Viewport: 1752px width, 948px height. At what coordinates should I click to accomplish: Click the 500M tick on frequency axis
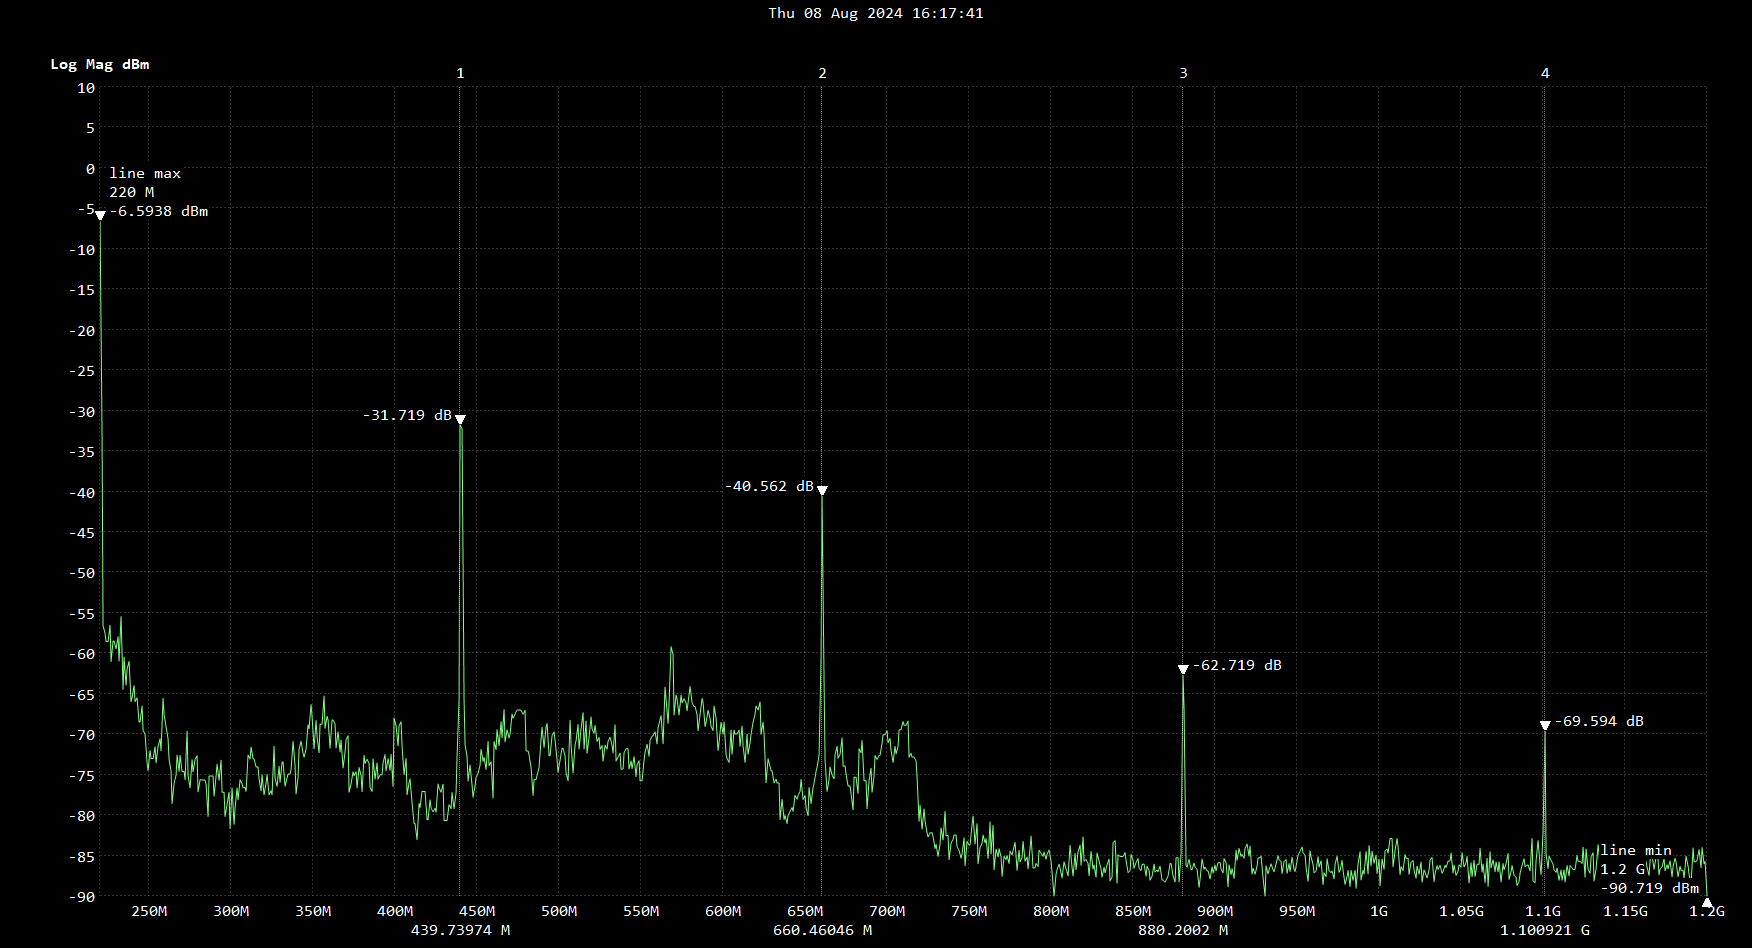pos(559,911)
